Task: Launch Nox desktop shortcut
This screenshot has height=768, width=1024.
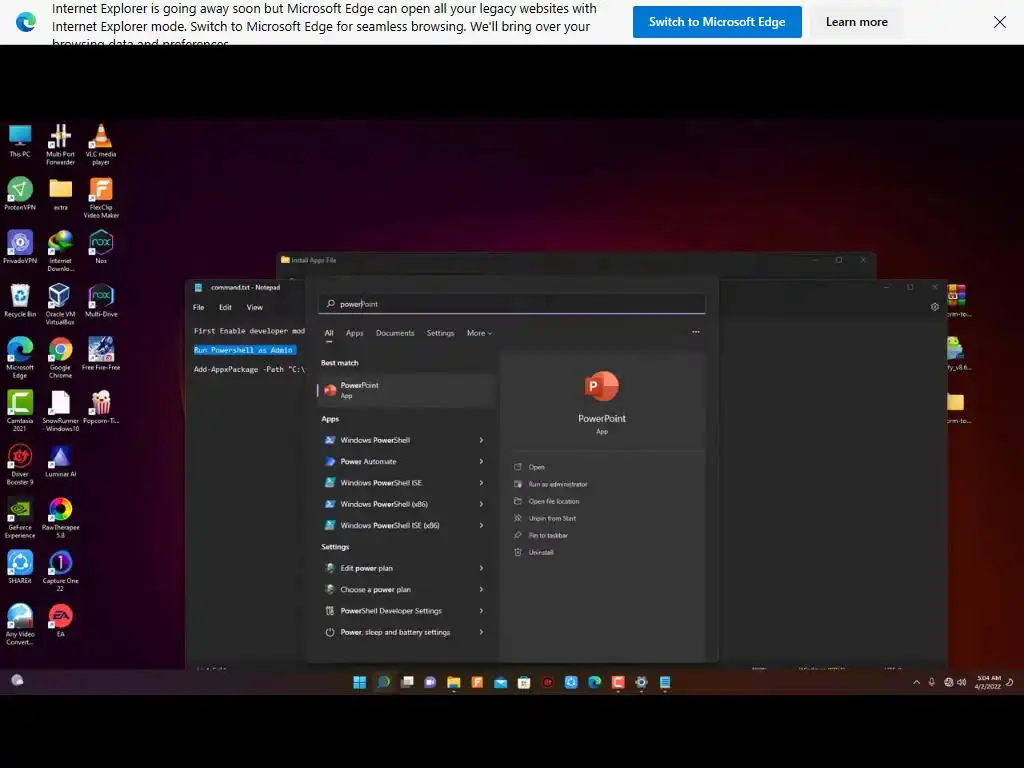Action: pyautogui.click(x=101, y=247)
